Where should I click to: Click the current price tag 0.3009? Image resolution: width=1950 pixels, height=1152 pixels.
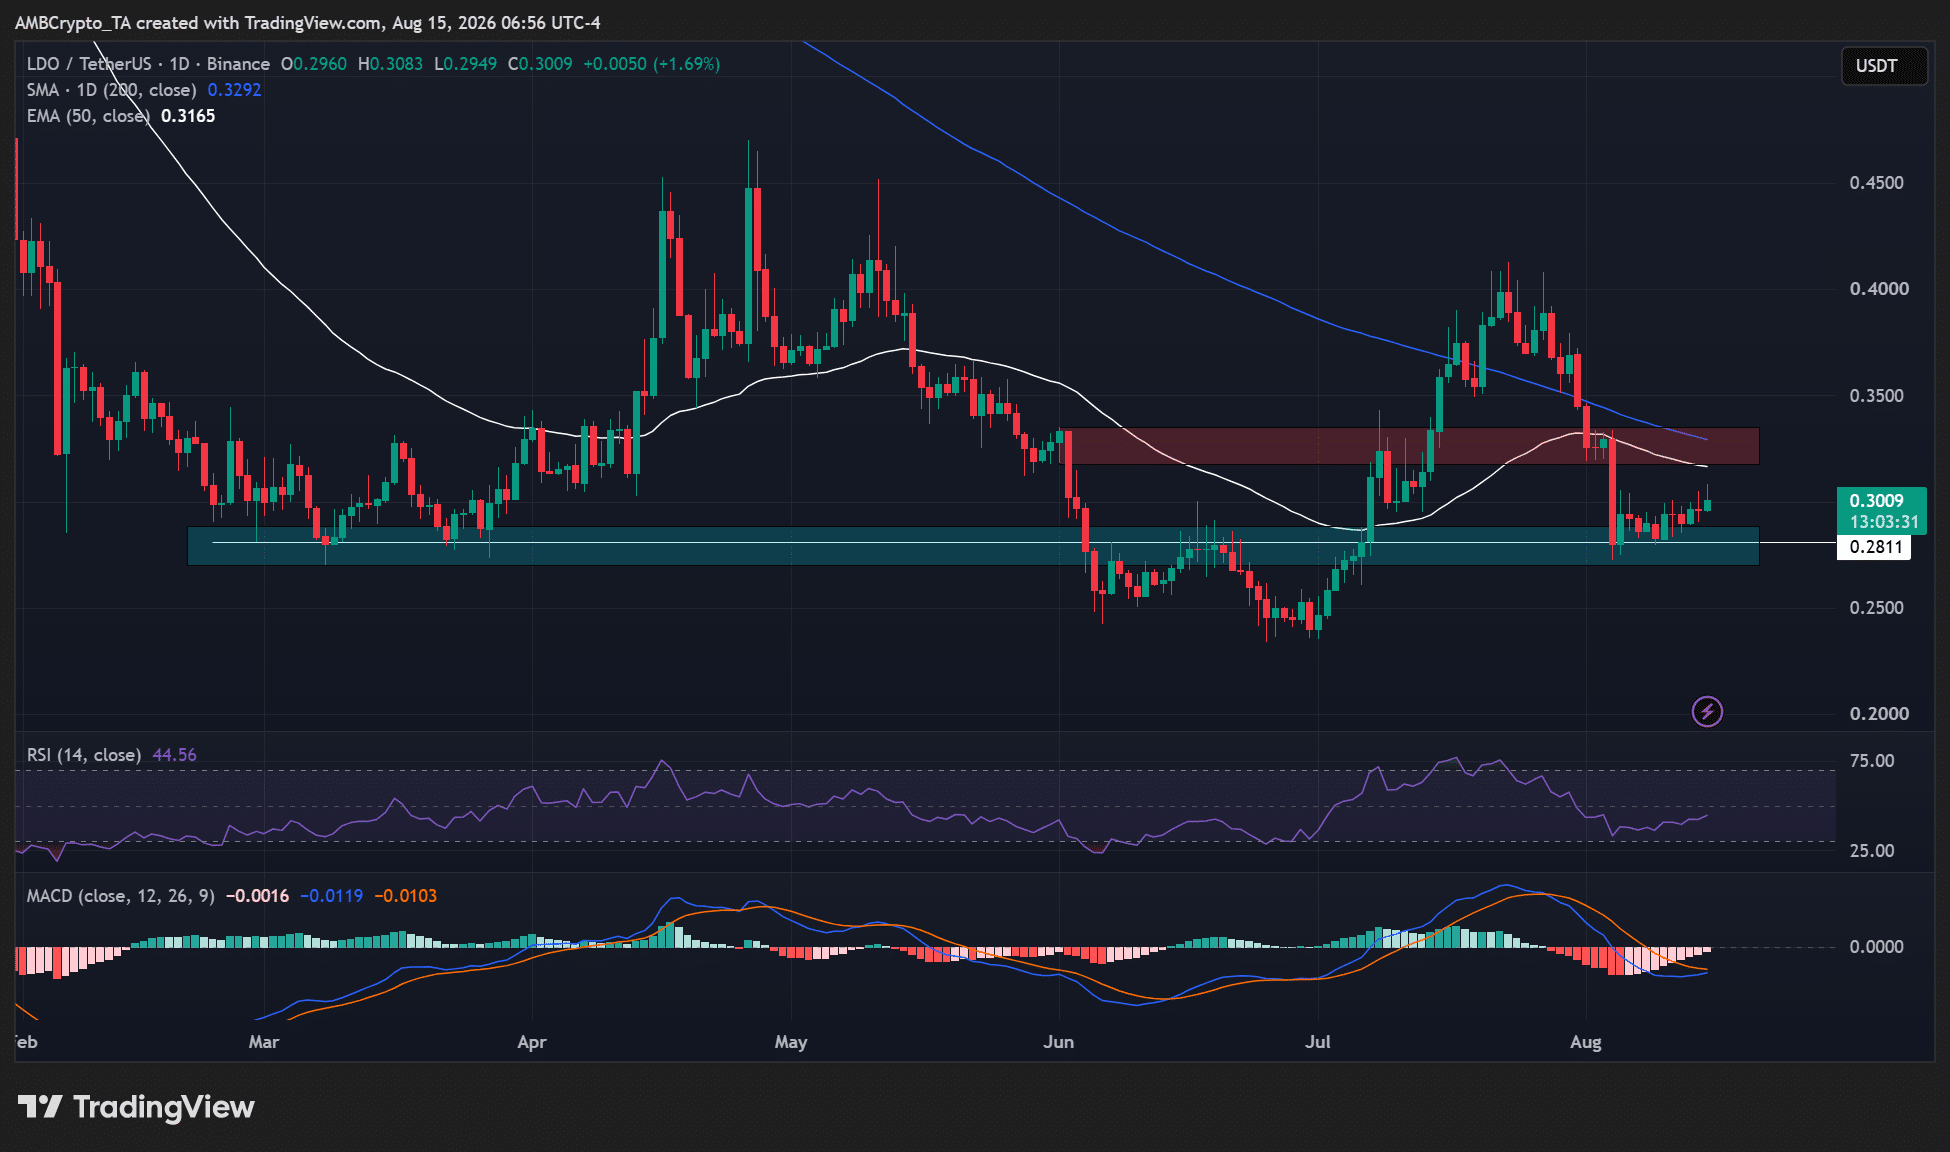point(1881,510)
